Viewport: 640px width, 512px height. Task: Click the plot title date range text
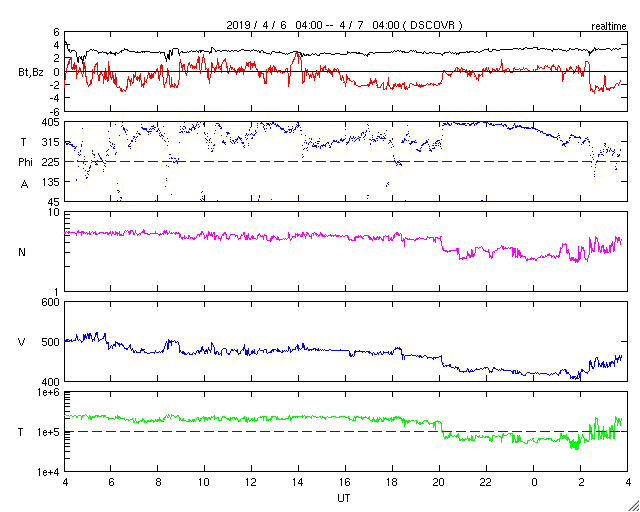pyautogui.click(x=344, y=25)
